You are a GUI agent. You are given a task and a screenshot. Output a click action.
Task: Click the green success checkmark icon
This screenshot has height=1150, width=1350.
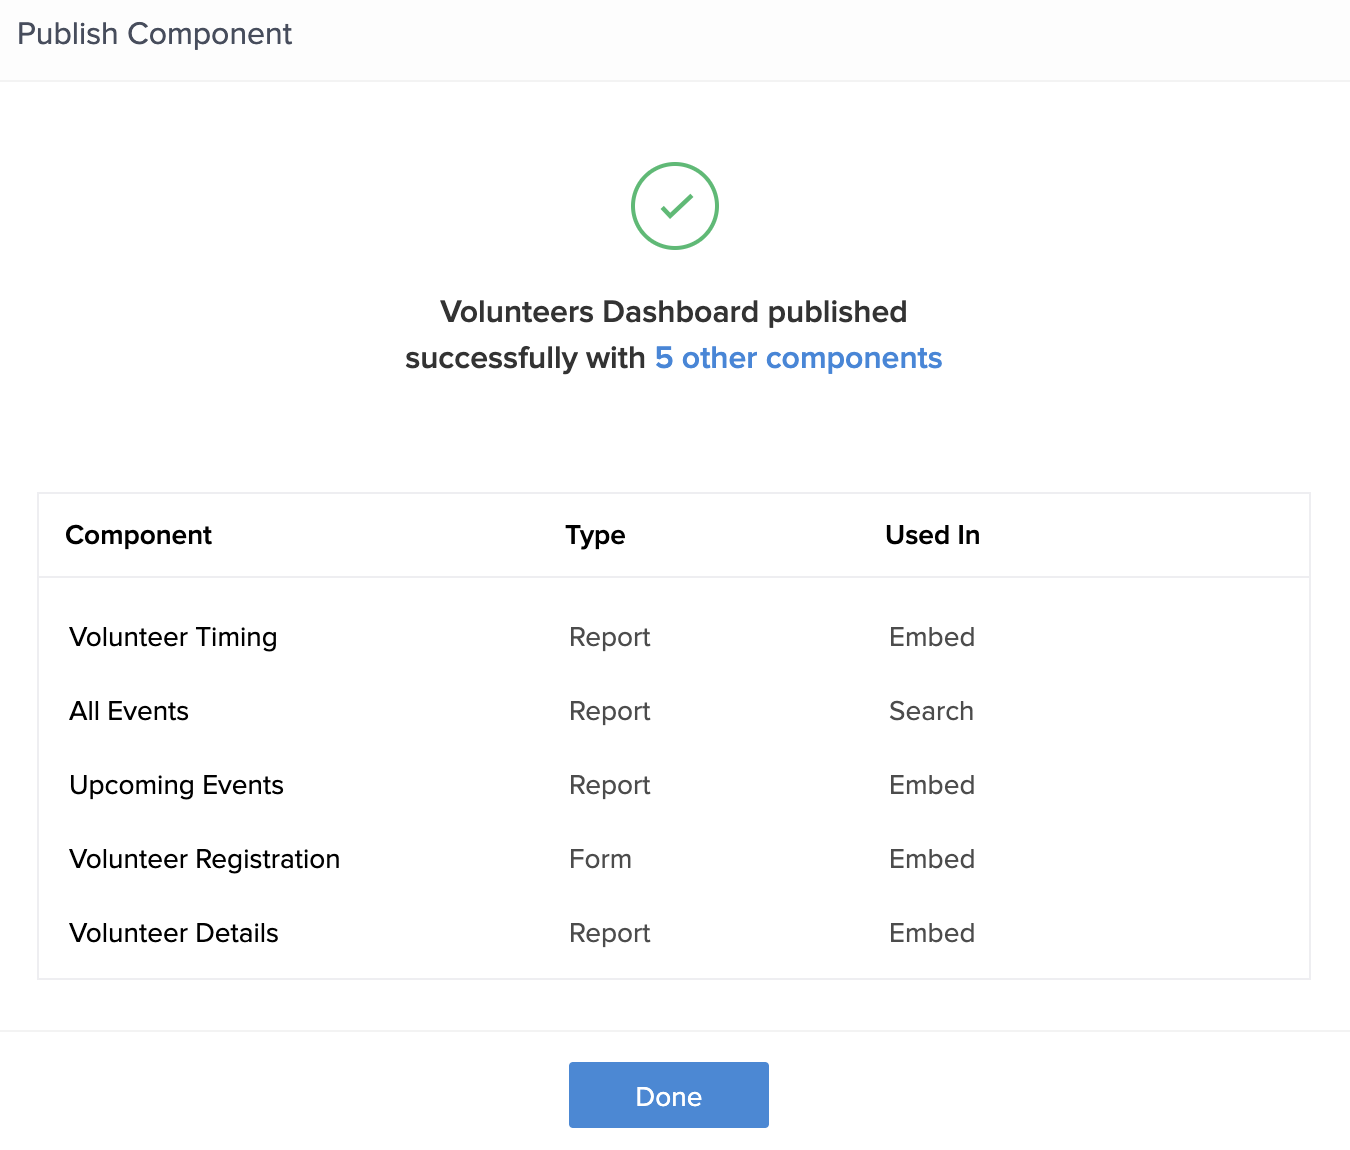click(675, 206)
